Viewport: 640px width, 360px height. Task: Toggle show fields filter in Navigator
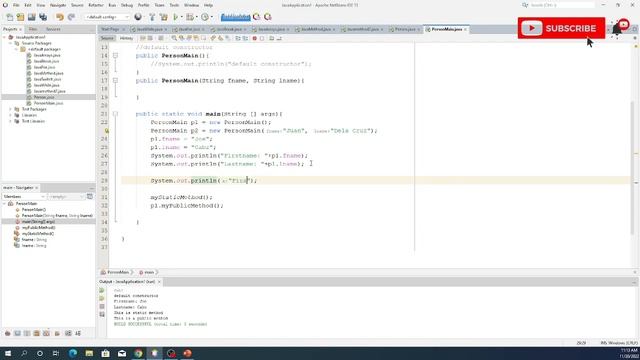click(17, 333)
